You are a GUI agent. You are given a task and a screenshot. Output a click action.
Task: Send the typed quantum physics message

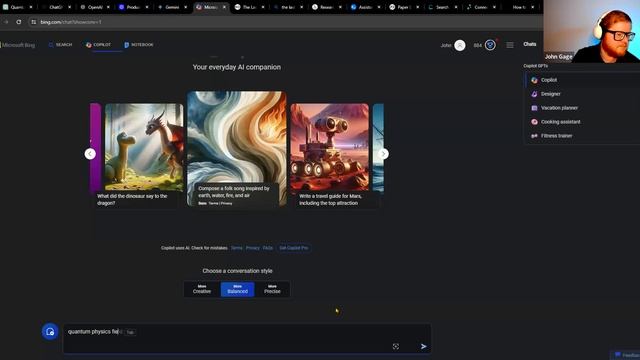coord(424,346)
